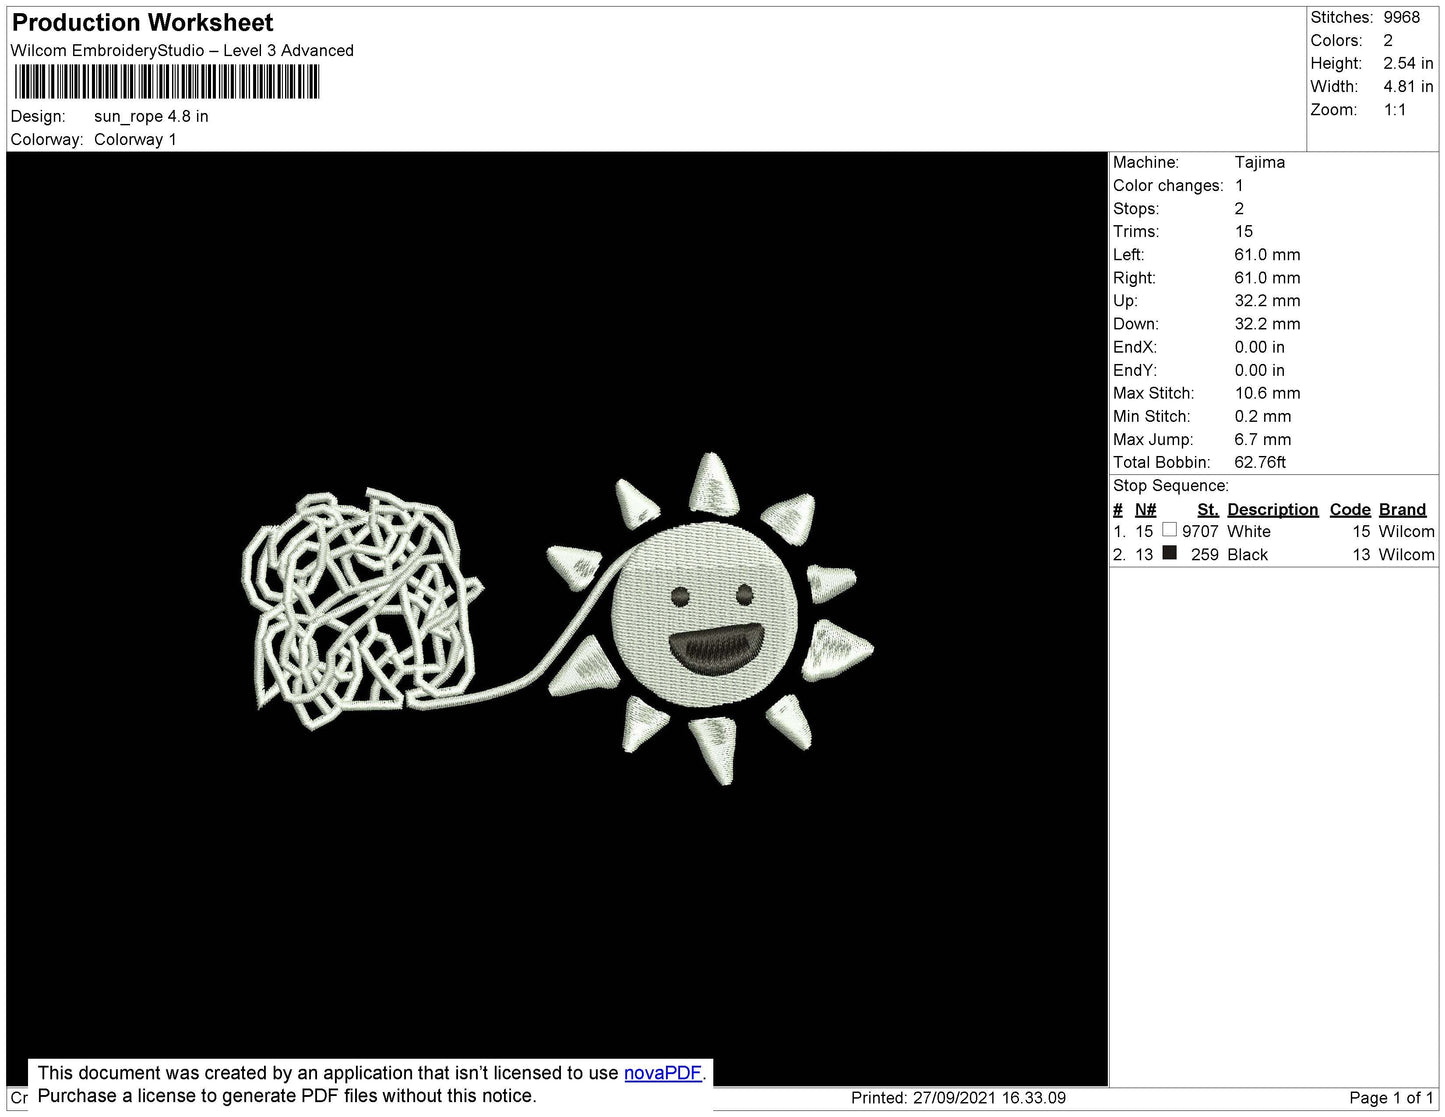
Task: Click the tangled rope embroidery shape
Action: tap(362, 607)
